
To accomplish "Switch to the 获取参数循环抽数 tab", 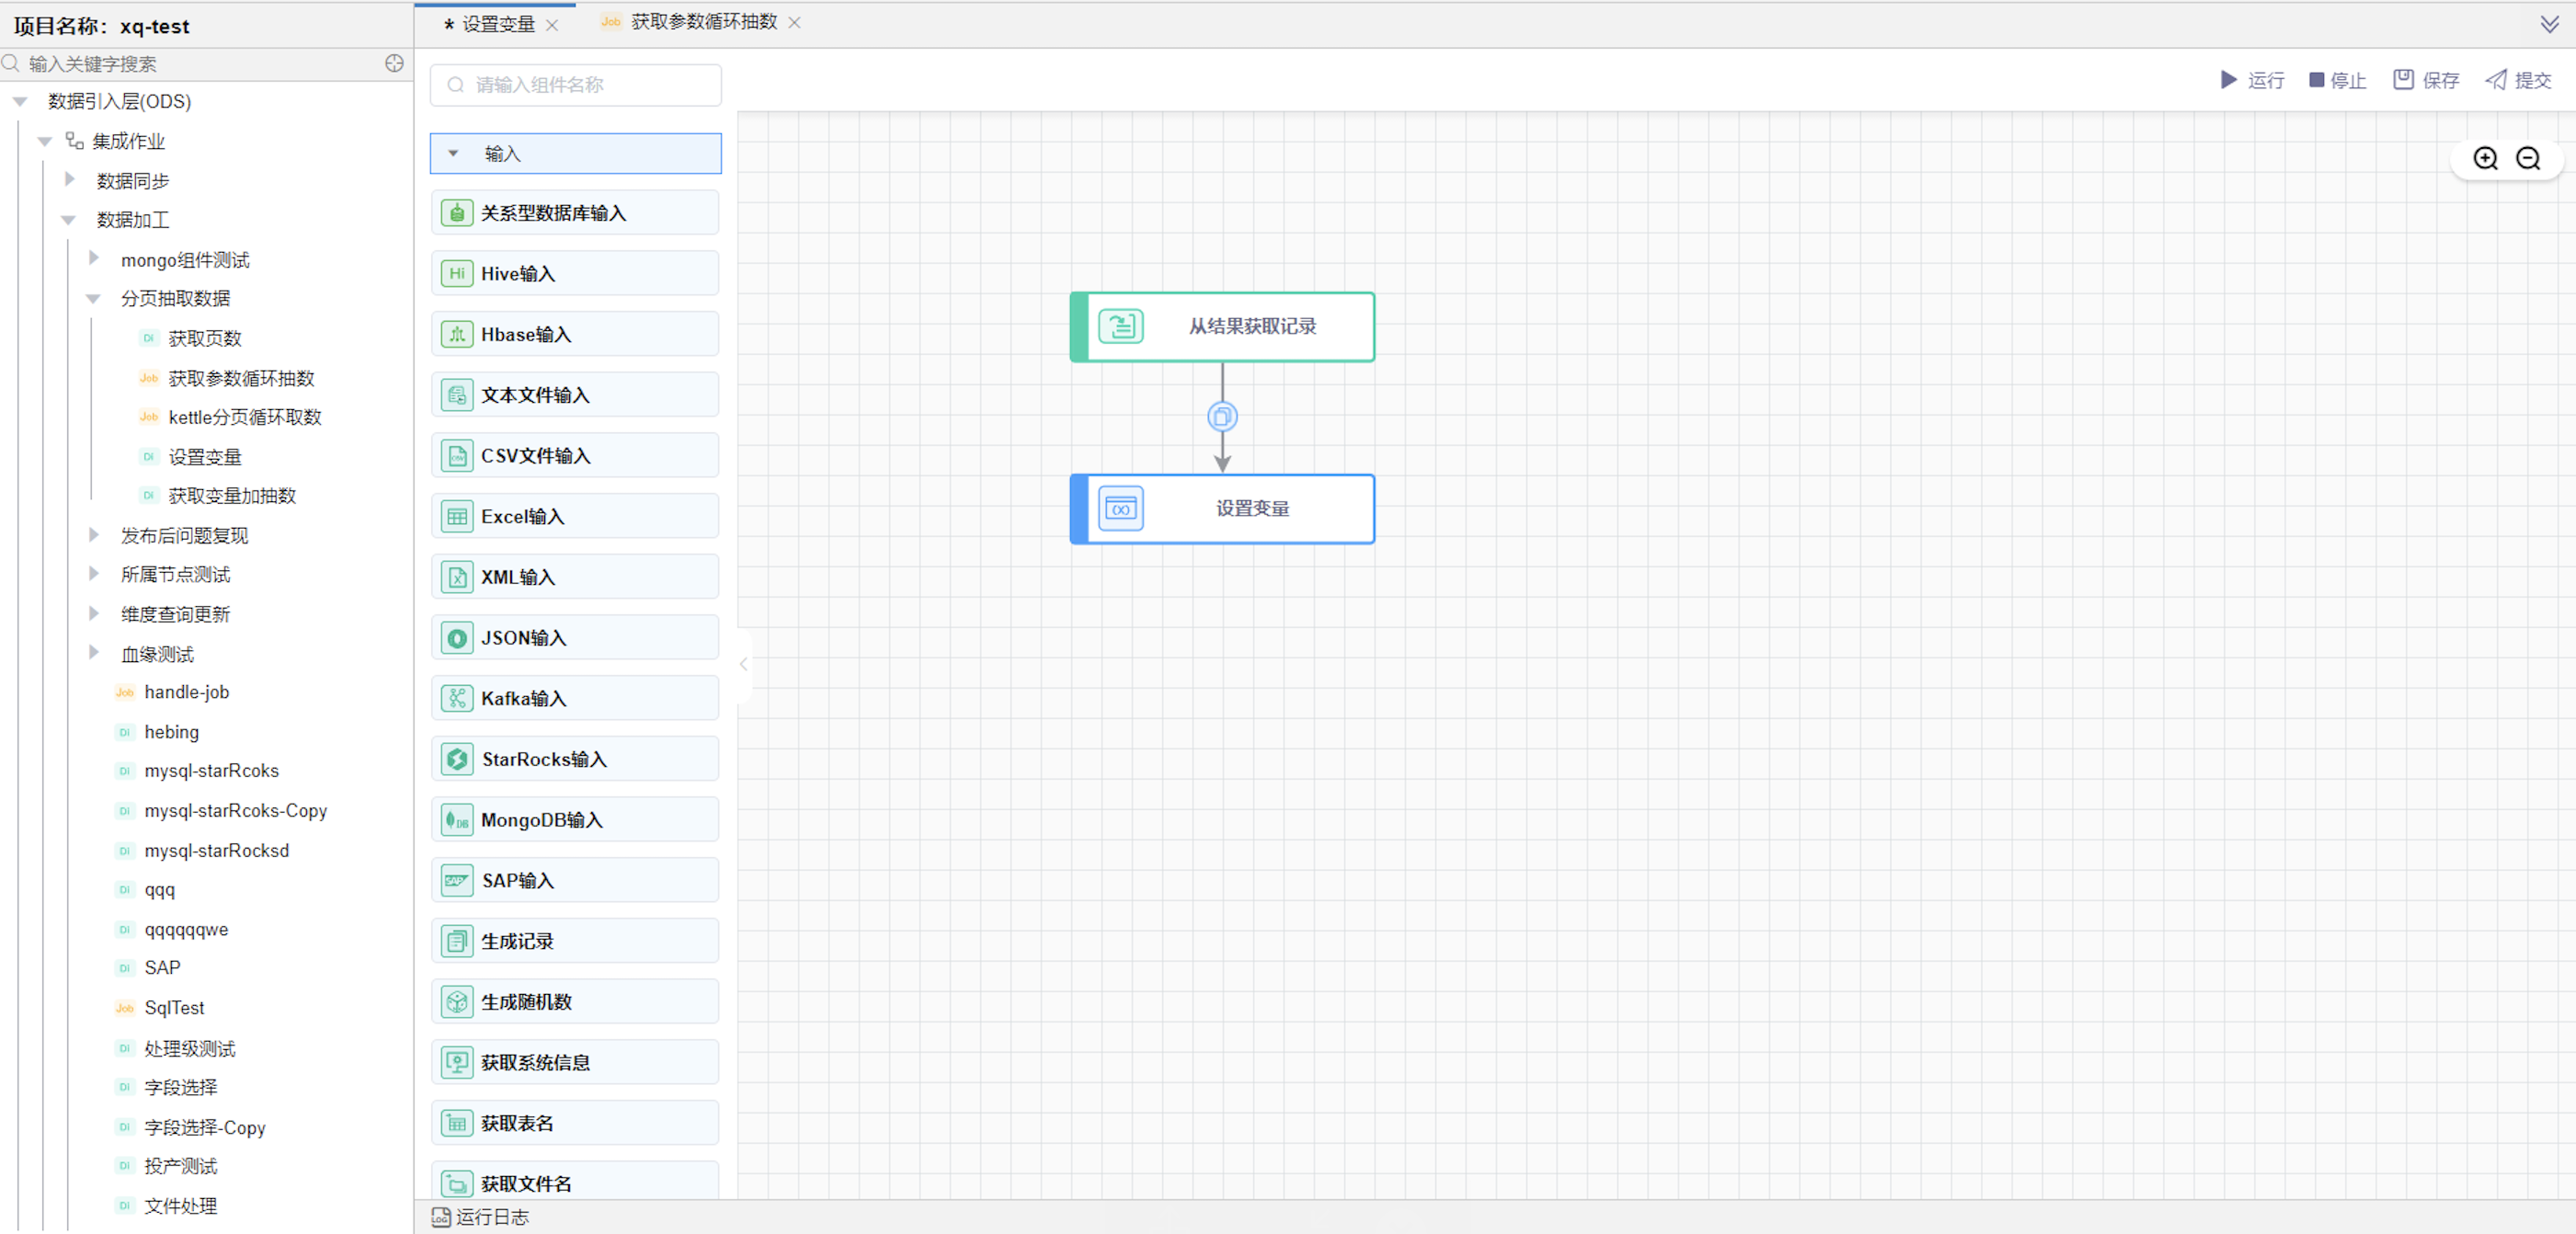I will click(703, 22).
